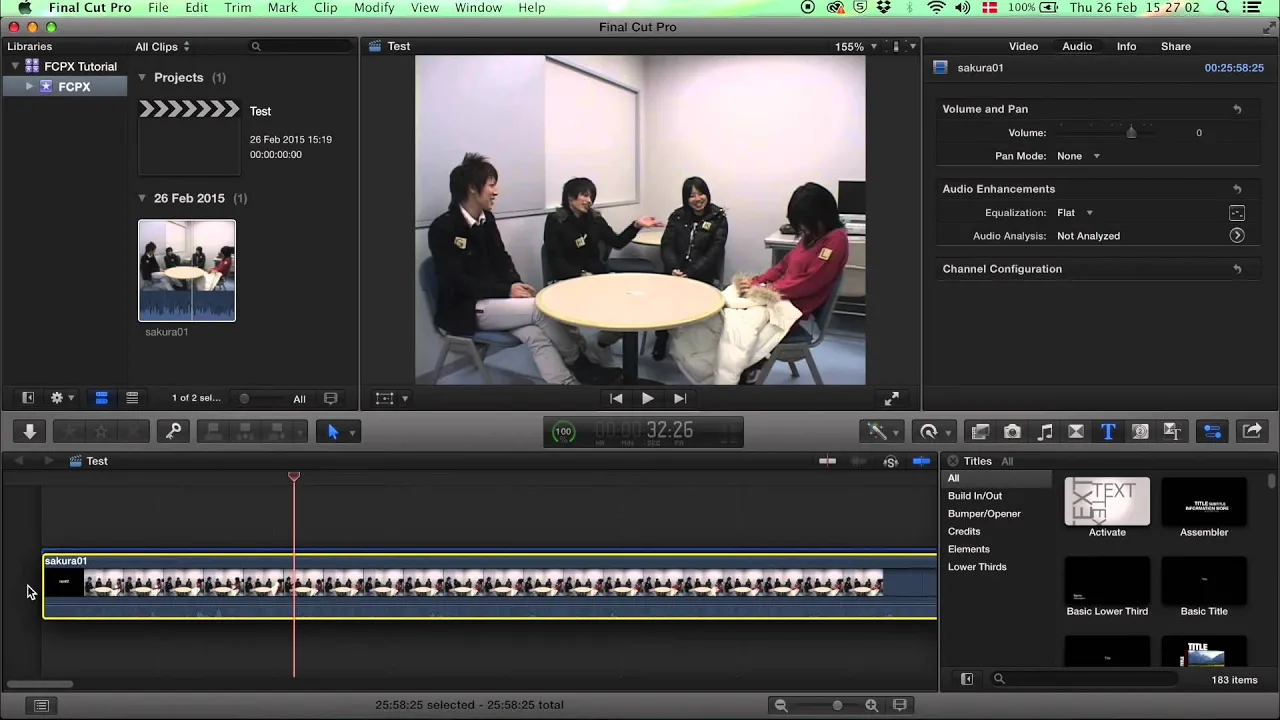Viewport: 1280px width, 720px height.
Task: Go to previous edit point
Action: (x=616, y=398)
